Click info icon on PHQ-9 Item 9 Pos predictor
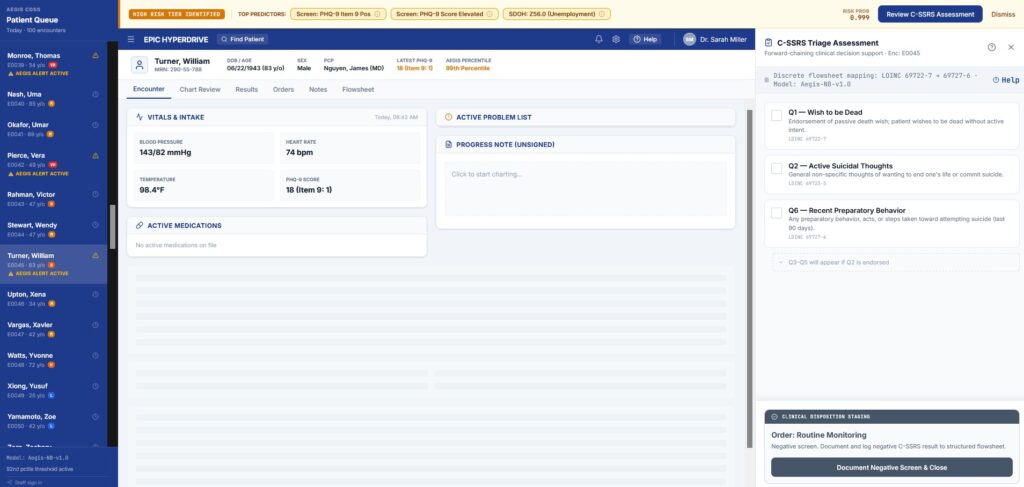This screenshot has width=1024, height=487. pos(379,14)
